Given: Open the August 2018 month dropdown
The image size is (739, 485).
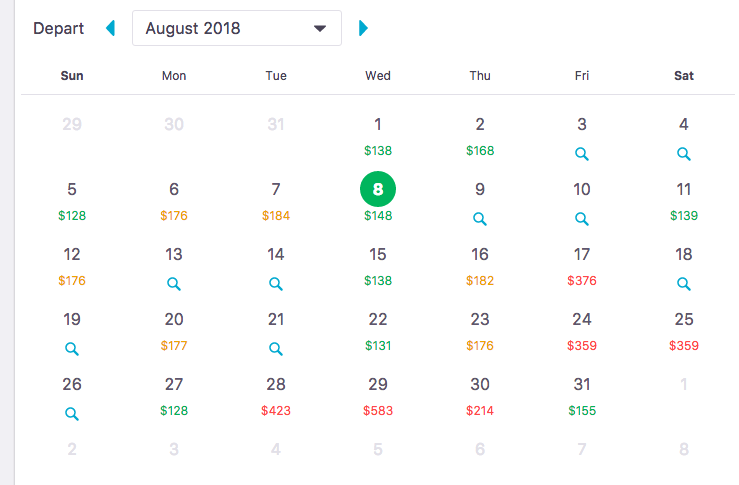Looking at the screenshot, I should (237, 28).
